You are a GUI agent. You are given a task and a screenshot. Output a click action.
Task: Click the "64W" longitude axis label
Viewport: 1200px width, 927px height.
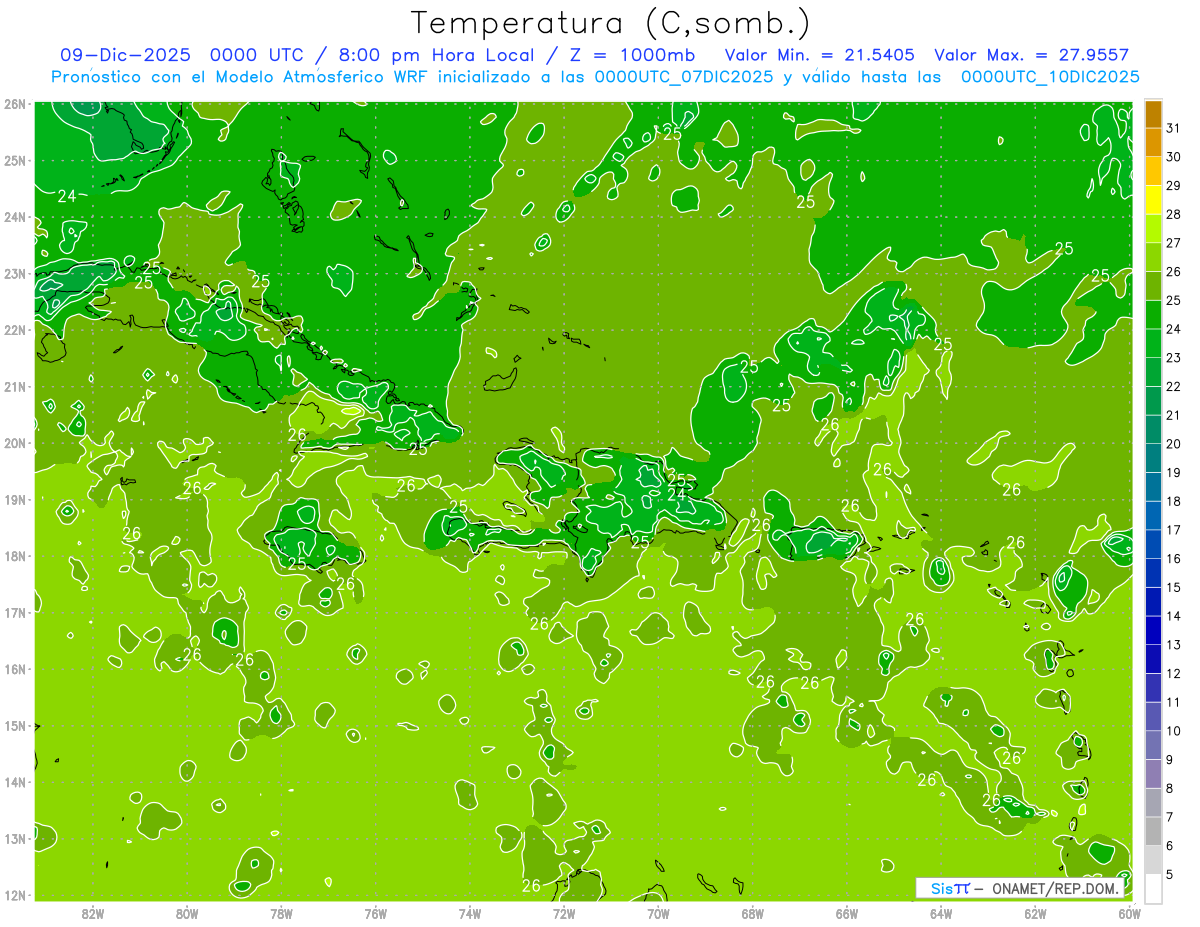941,913
